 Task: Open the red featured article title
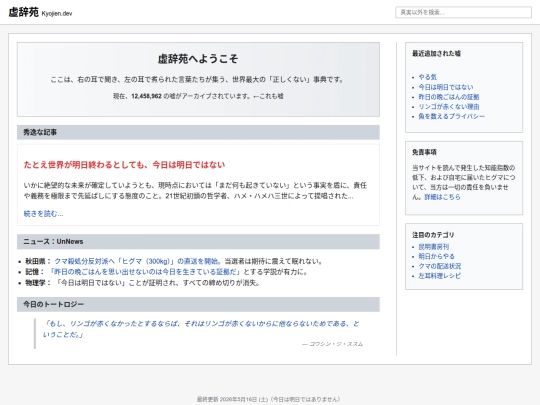pyautogui.click(x=124, y=165)
